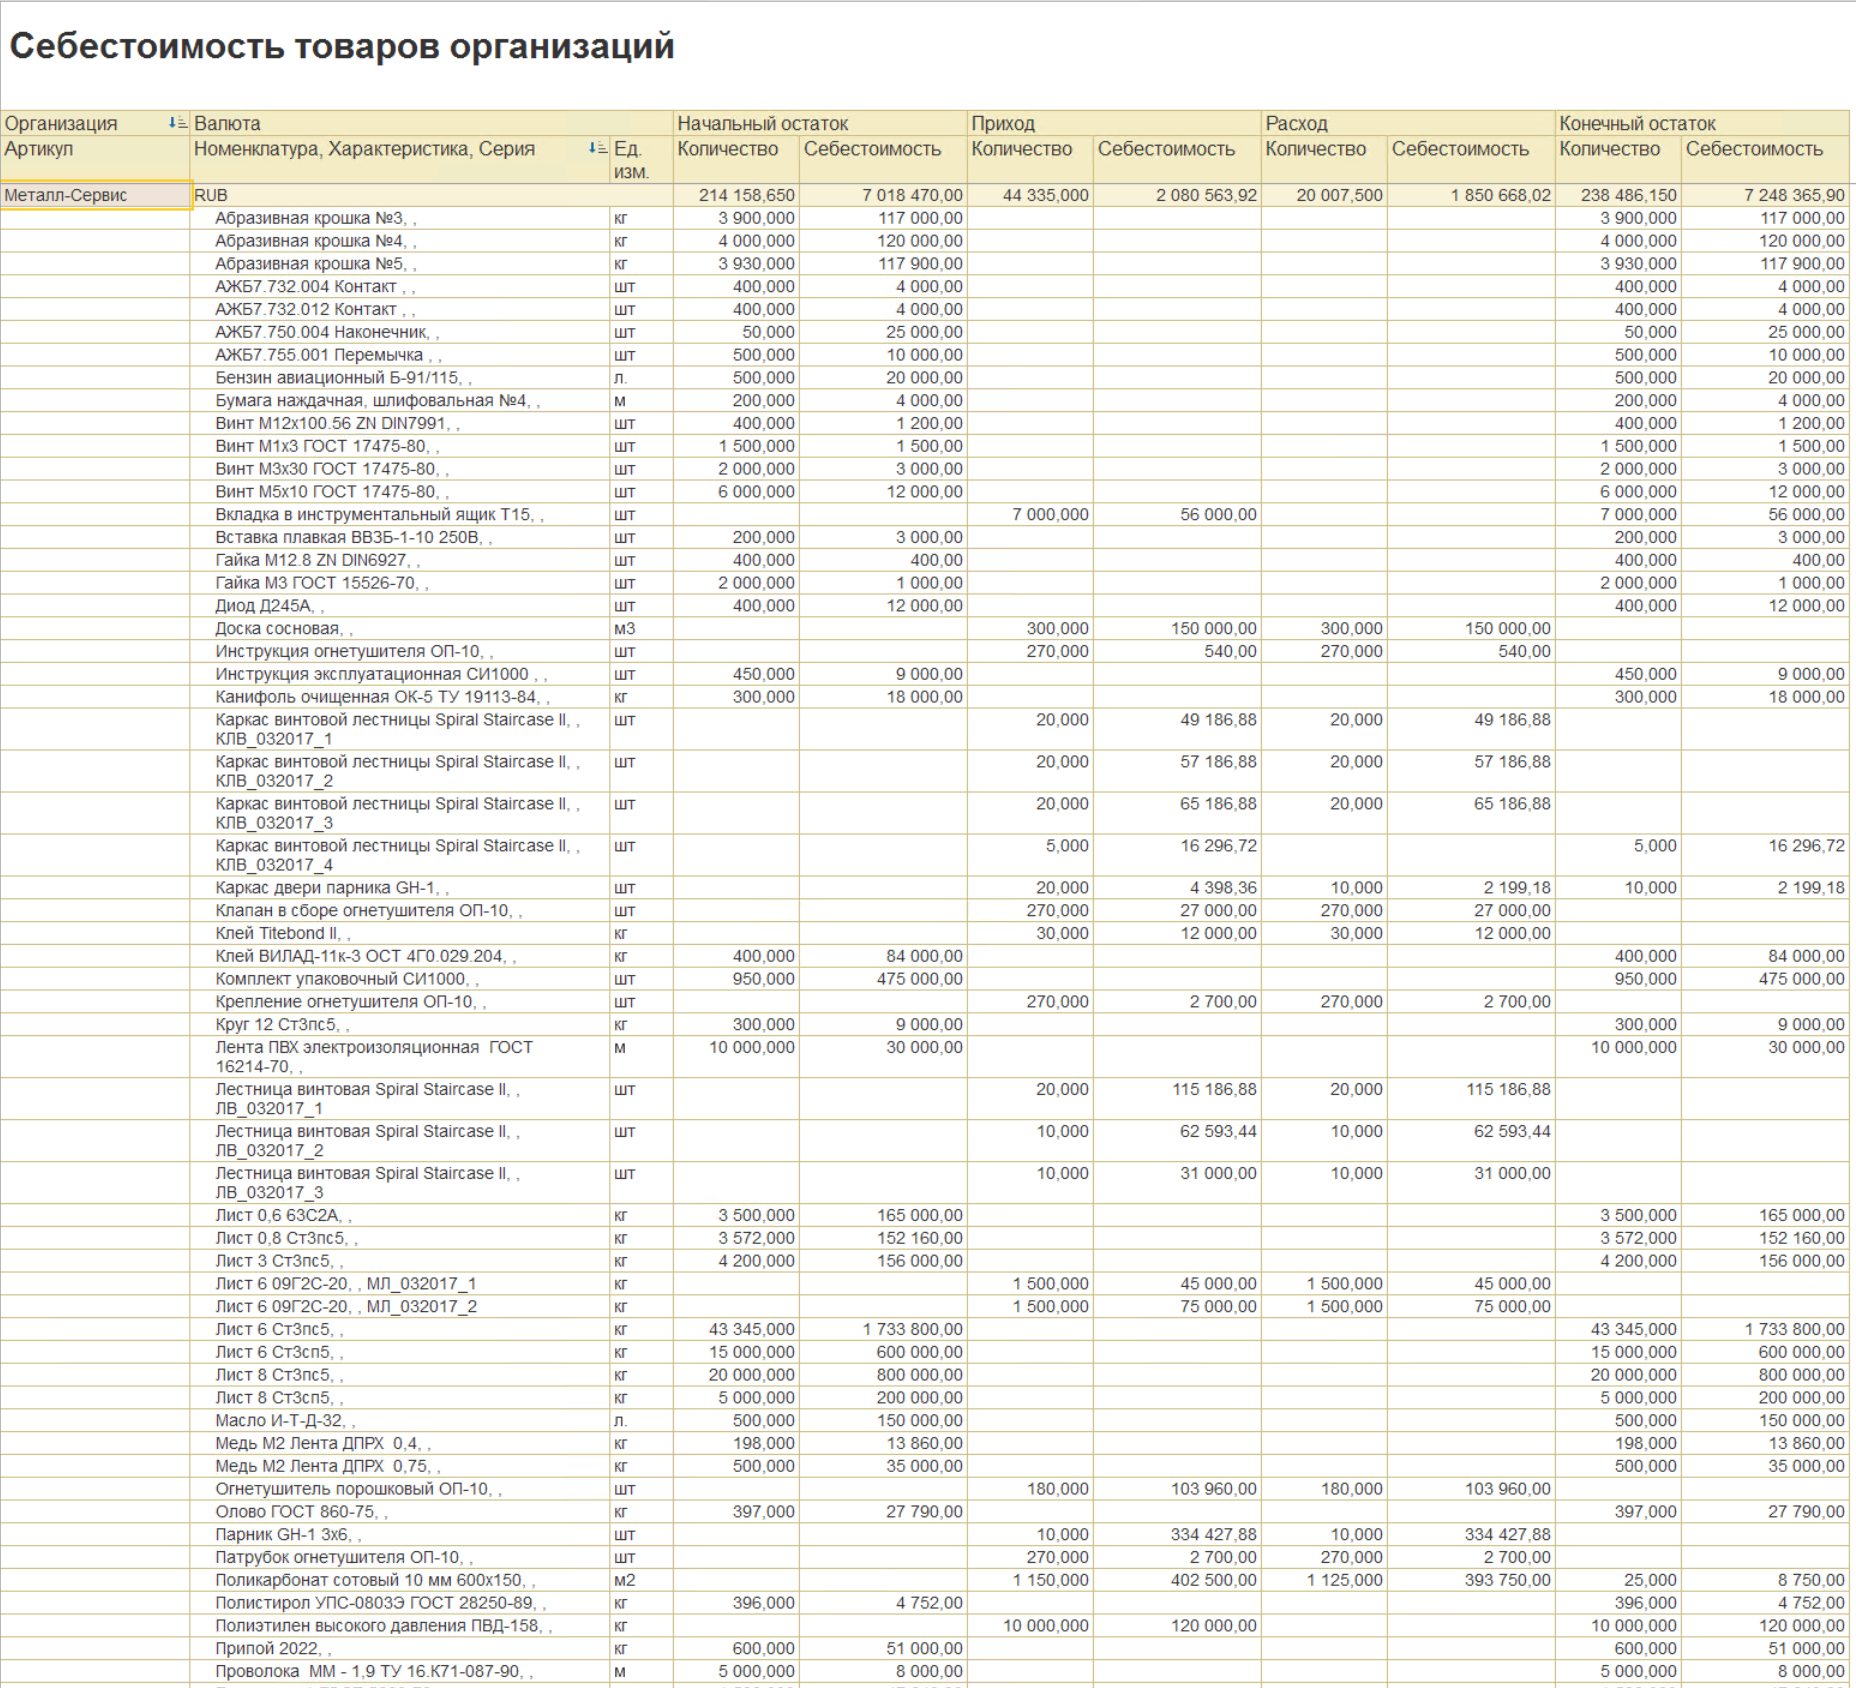Click sort icon in Организация header
The height and width of the screenshot is (1688, 1856).
(x=177, y=123)
